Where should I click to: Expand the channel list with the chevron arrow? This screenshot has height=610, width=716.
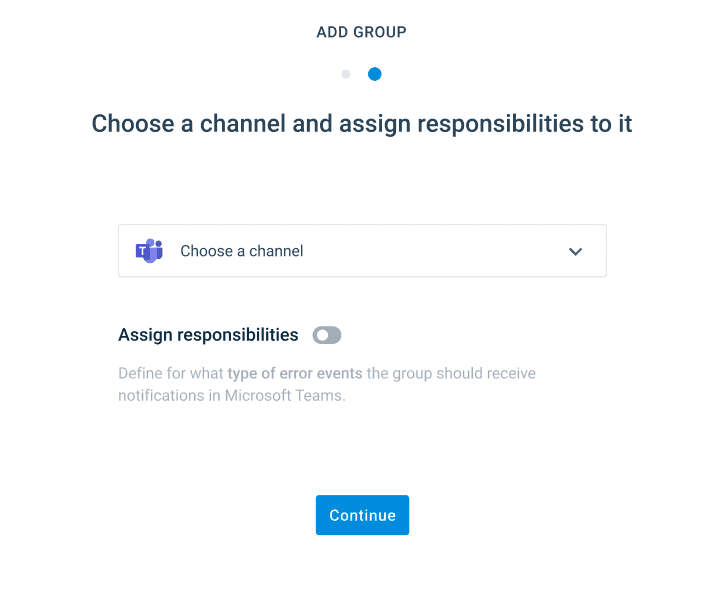click(575, 252)
